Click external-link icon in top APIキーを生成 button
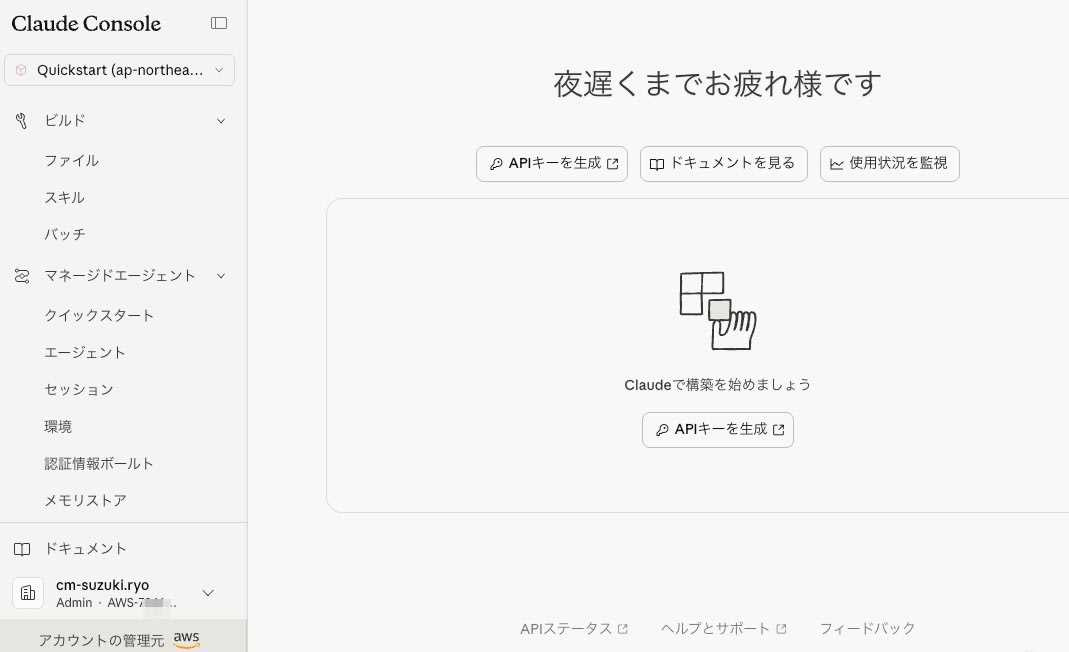The image size is (1069, 652). coord(612,164)
